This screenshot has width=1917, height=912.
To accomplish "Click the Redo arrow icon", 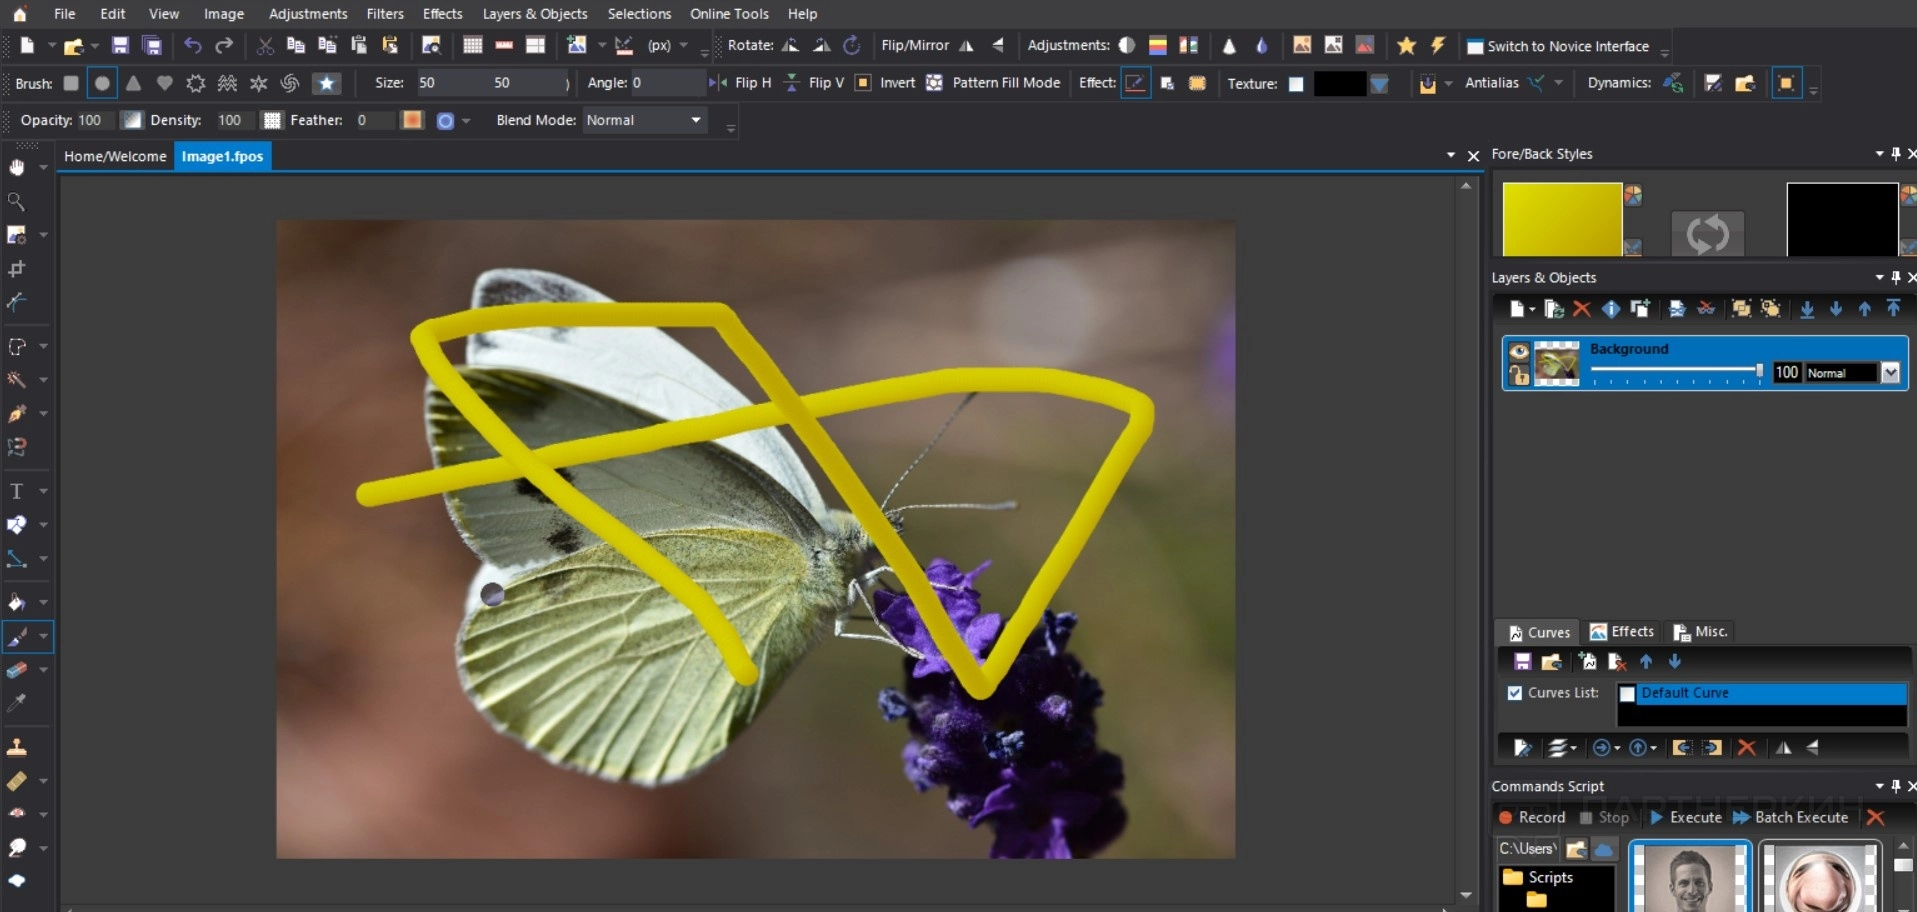I will coord(224,46).
